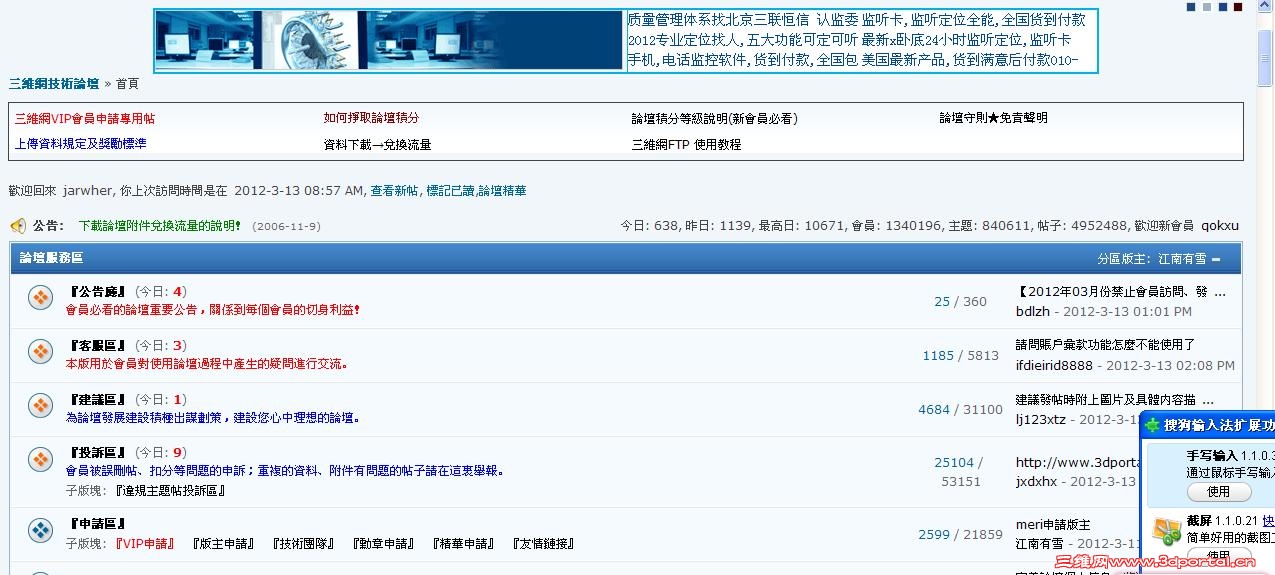This screenshot has height=575, width=1275.
Task: Open 如何掙取論壇積分 link
Action: (371, 118)
